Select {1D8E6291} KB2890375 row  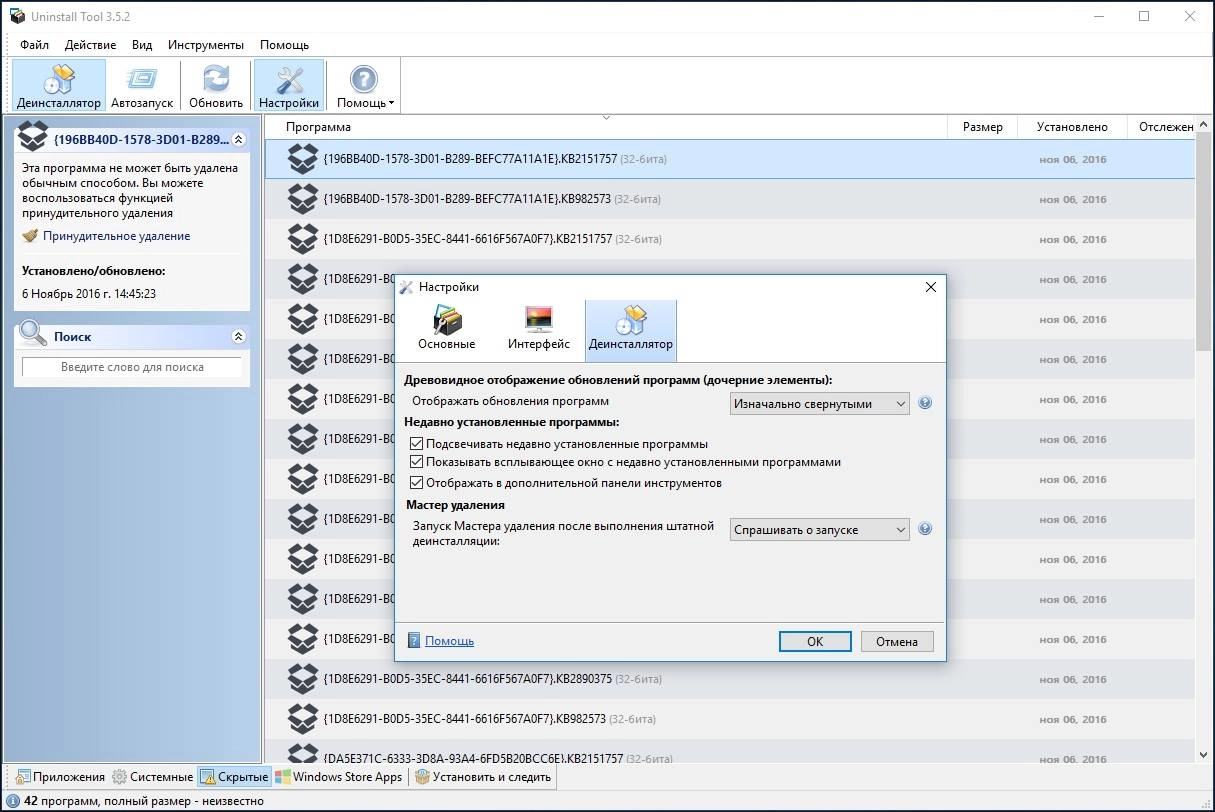(x=730, y=679)
